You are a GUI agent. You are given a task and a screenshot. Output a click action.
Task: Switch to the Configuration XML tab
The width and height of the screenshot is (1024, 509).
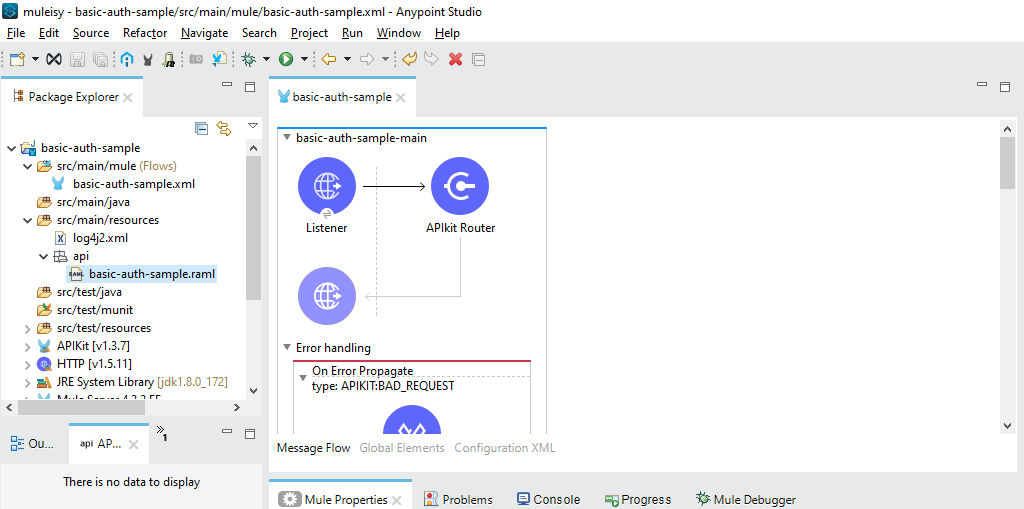tap(504, 448)
